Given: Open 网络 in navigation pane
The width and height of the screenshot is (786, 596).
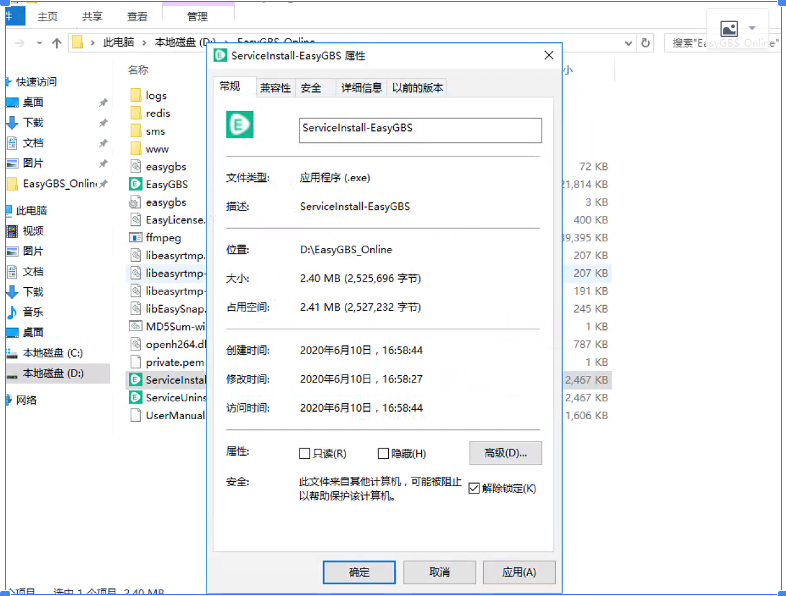Looking at the screenshot, I should pyautogui.click(x=26, y=400).
